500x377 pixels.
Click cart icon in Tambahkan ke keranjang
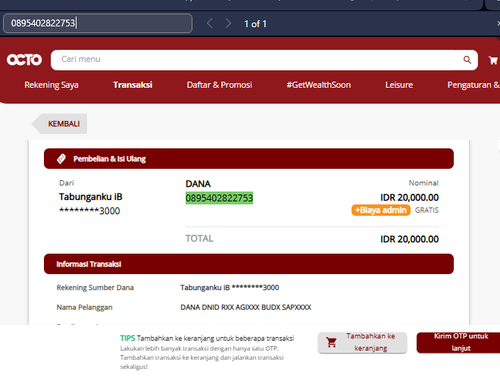[x=331, y=342]
